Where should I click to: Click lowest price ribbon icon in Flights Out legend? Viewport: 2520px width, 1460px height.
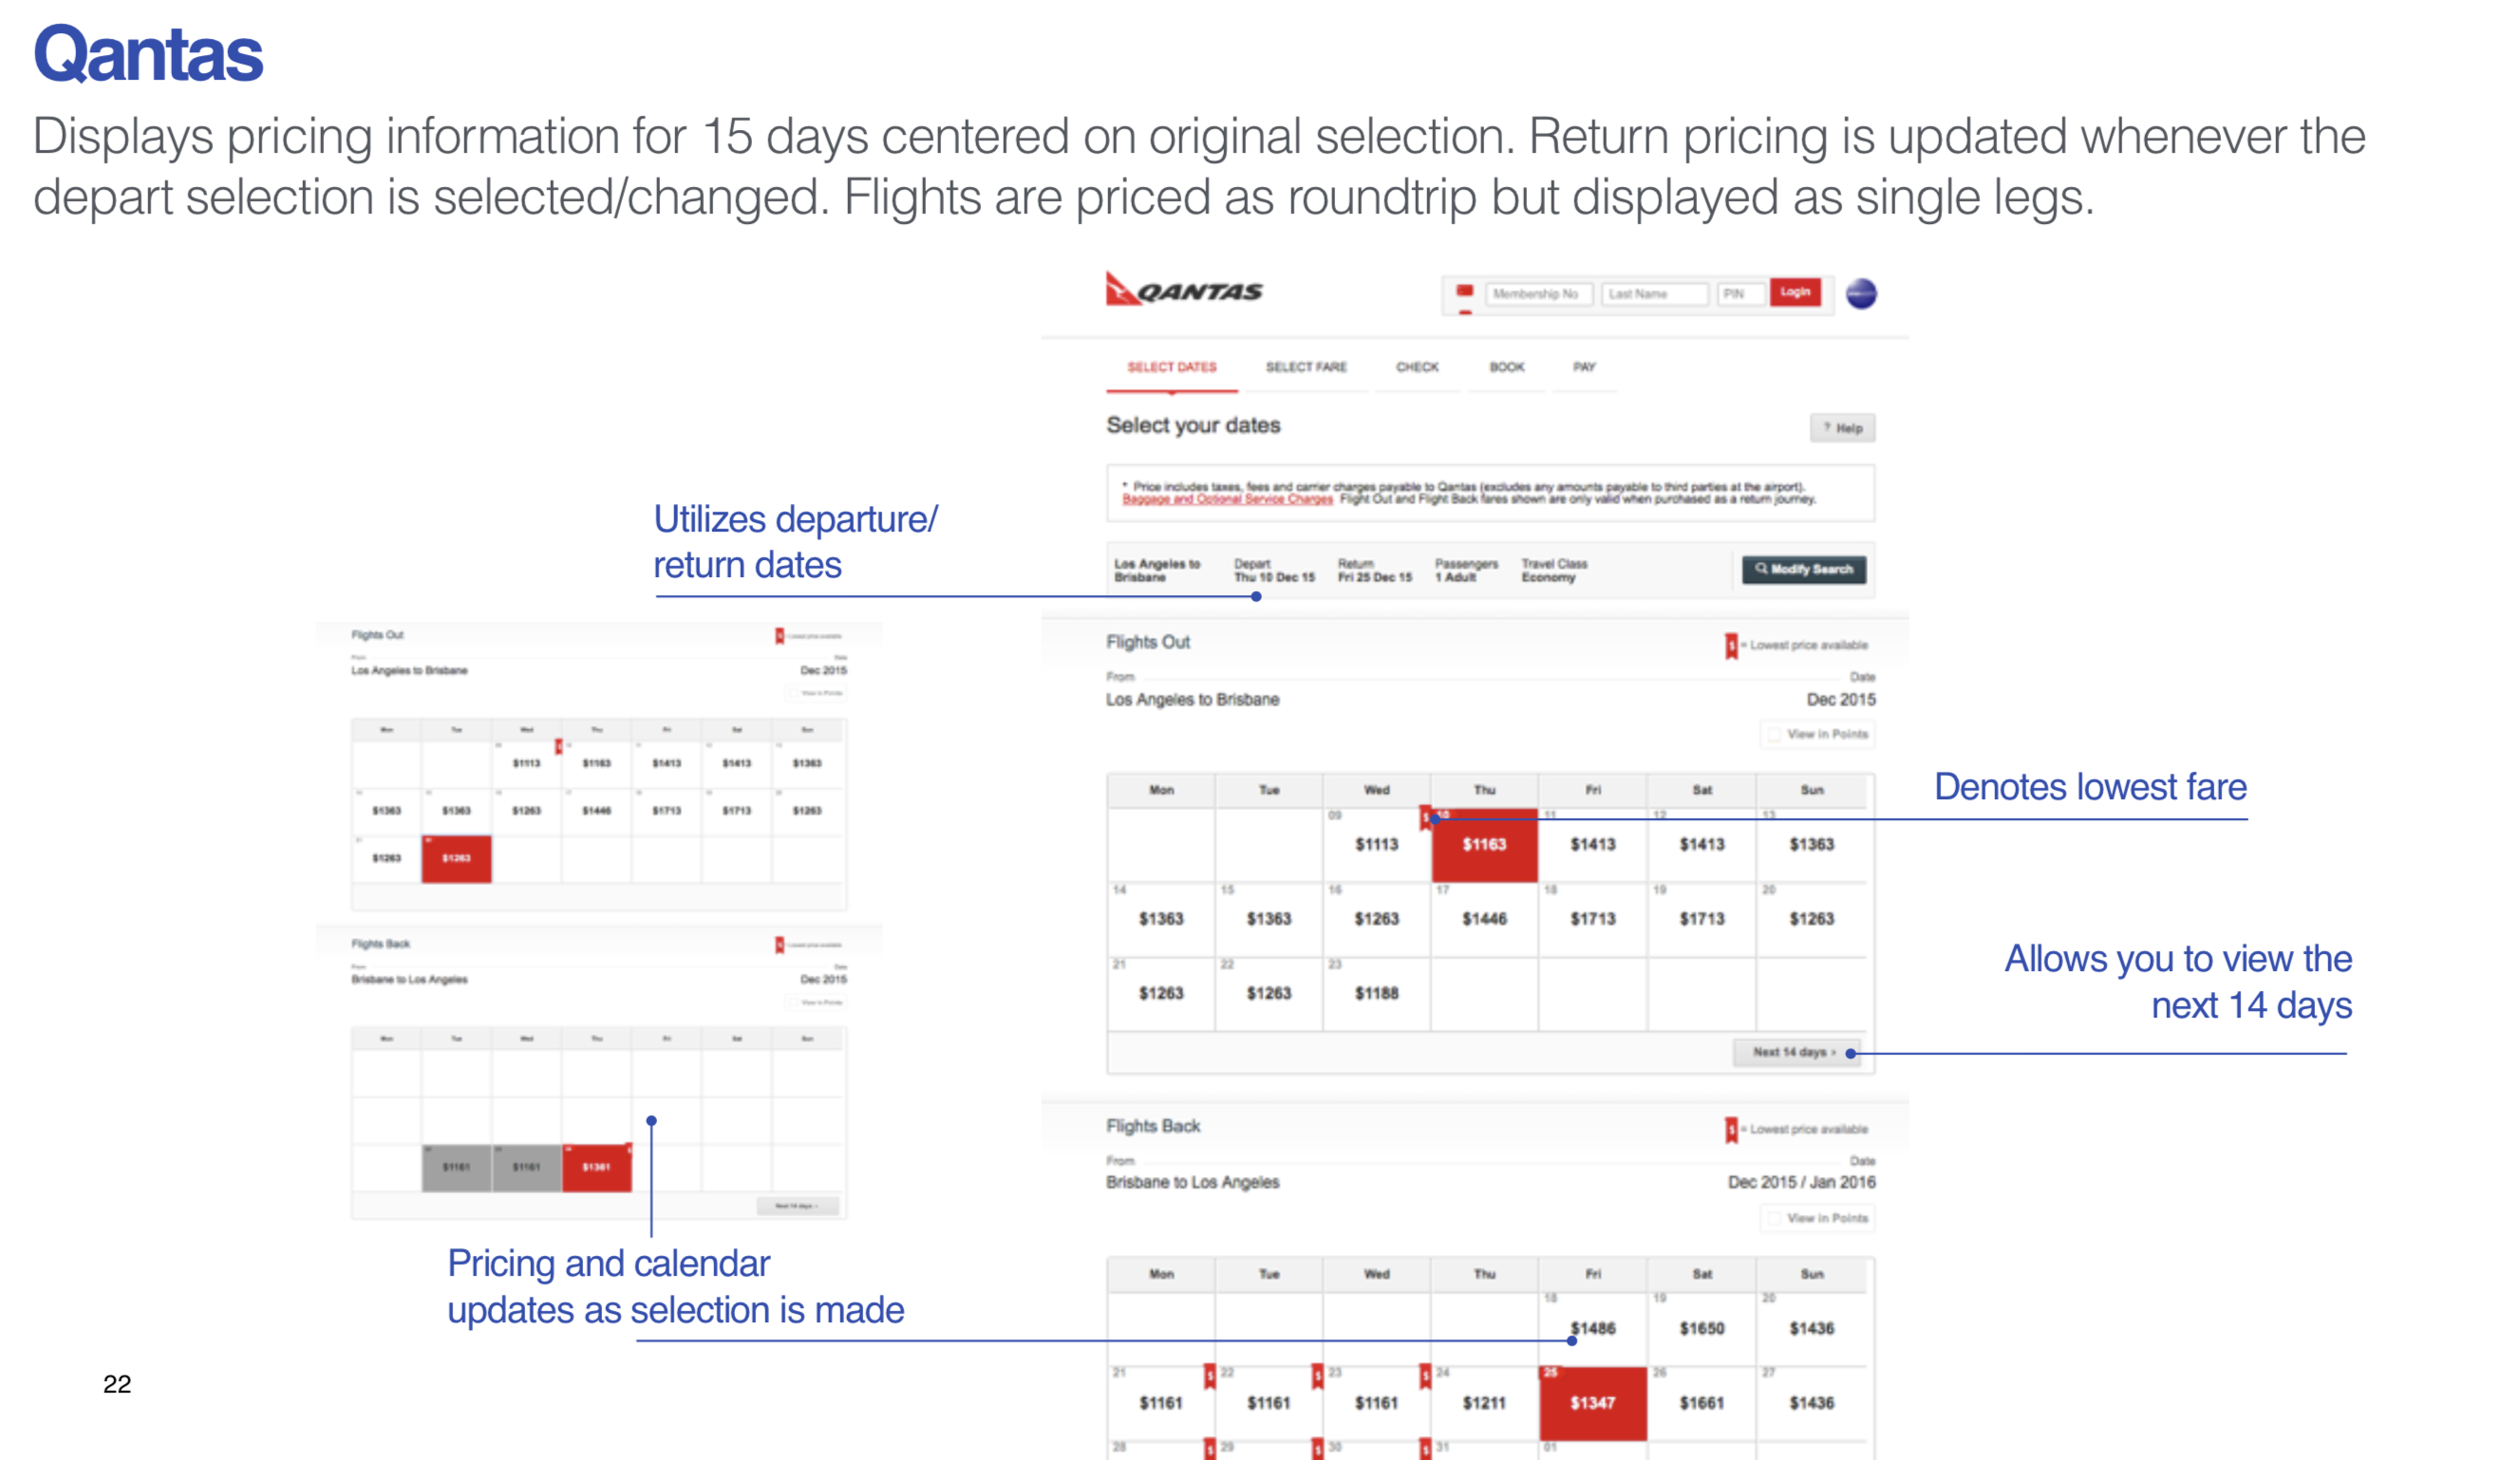tap(1730, 646)
